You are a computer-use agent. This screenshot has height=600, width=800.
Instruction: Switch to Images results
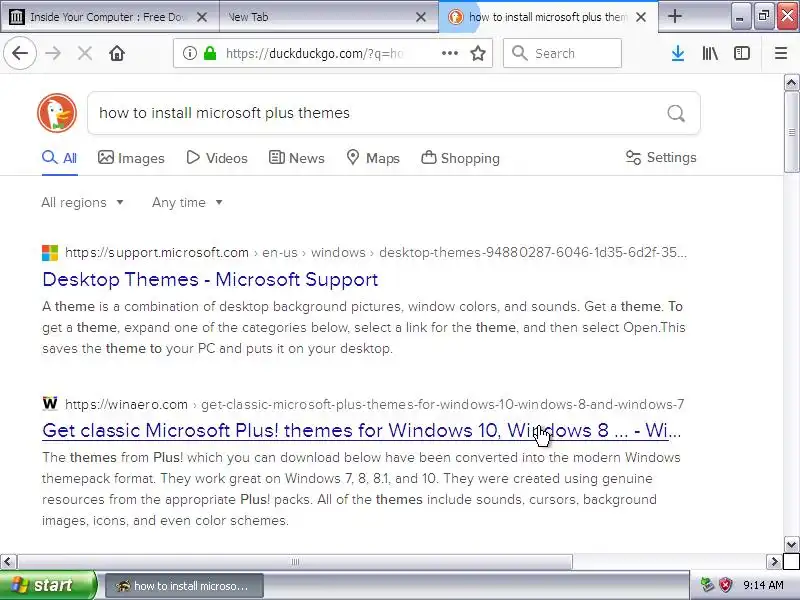(x=131, y=158)
